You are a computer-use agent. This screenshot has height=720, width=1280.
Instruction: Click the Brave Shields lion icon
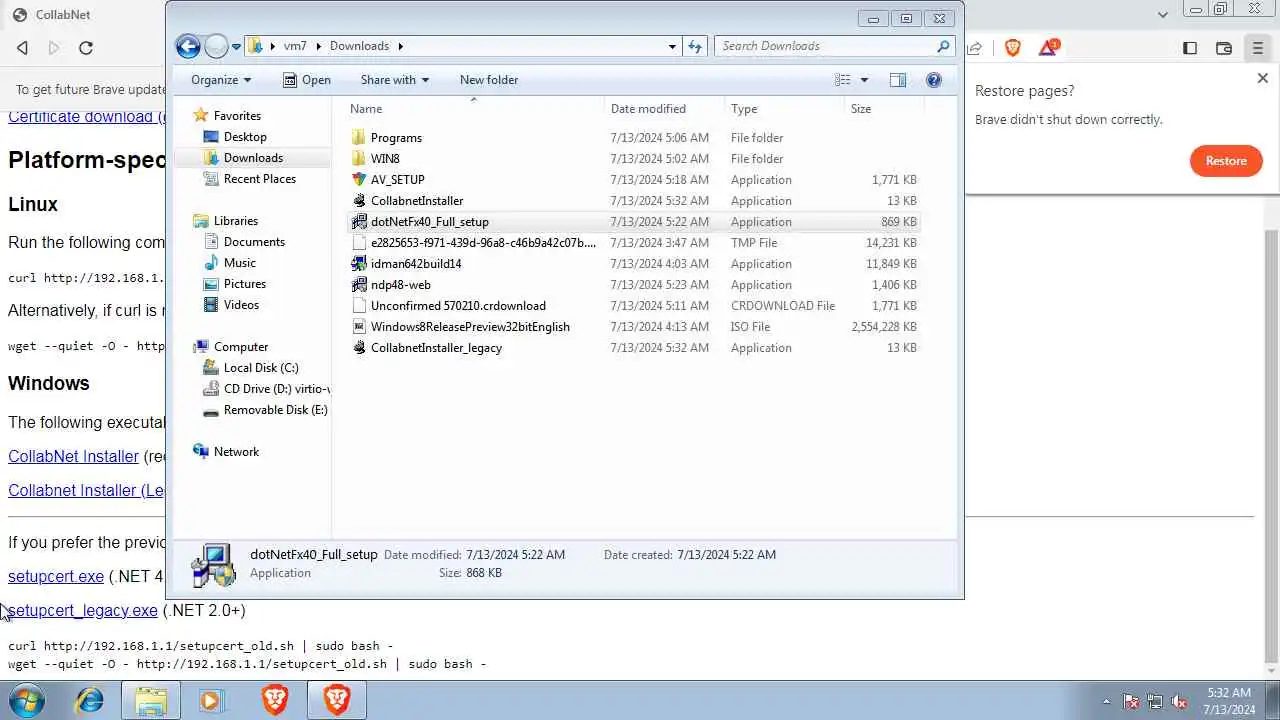point(1013,47)
